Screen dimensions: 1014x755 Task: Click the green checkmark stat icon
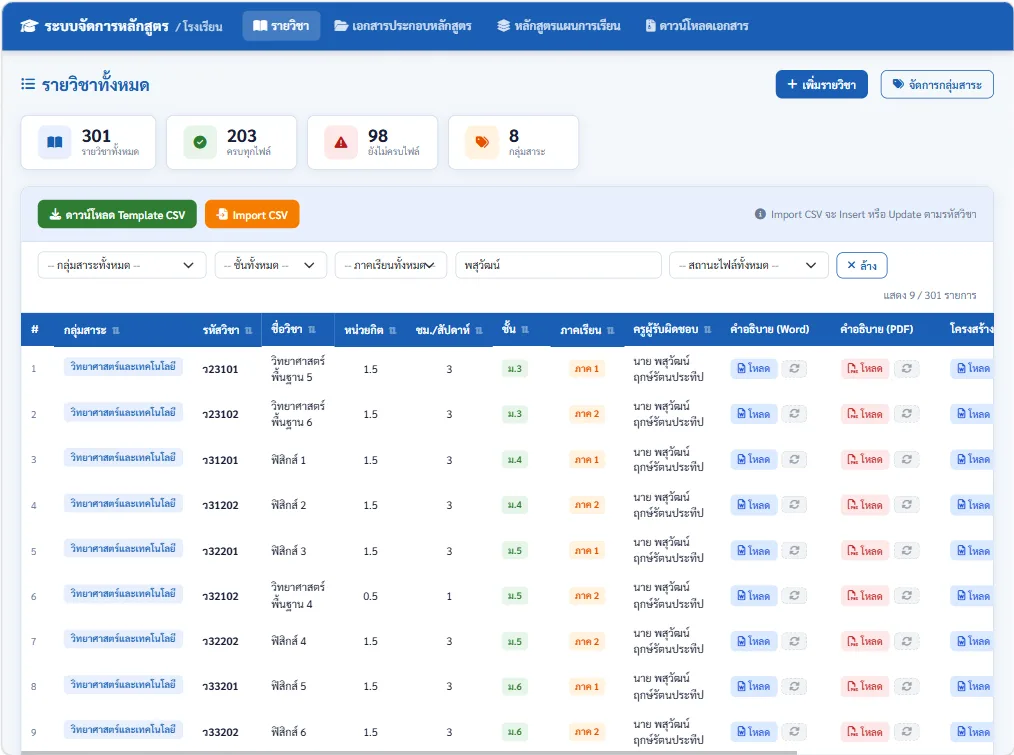(200, 142)
